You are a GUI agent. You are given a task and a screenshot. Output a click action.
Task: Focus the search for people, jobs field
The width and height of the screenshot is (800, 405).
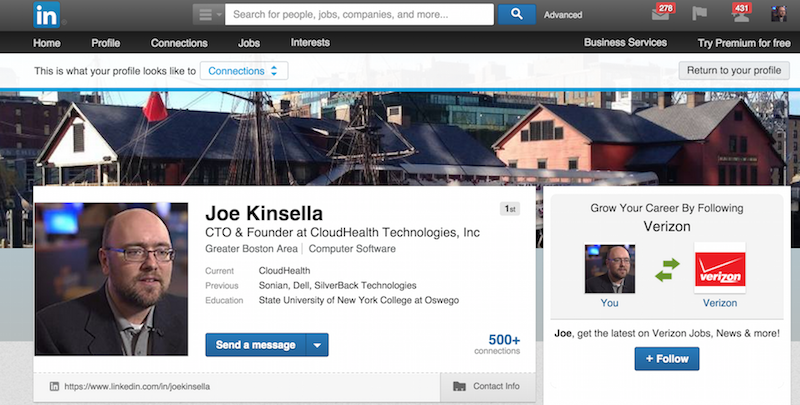tap(359, 15)
